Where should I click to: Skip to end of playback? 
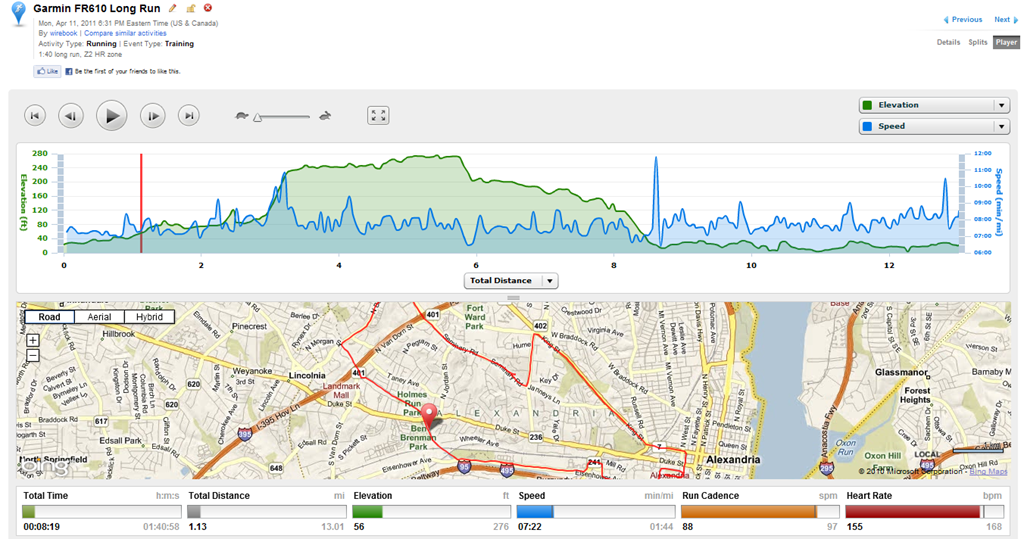coord(189,116)
